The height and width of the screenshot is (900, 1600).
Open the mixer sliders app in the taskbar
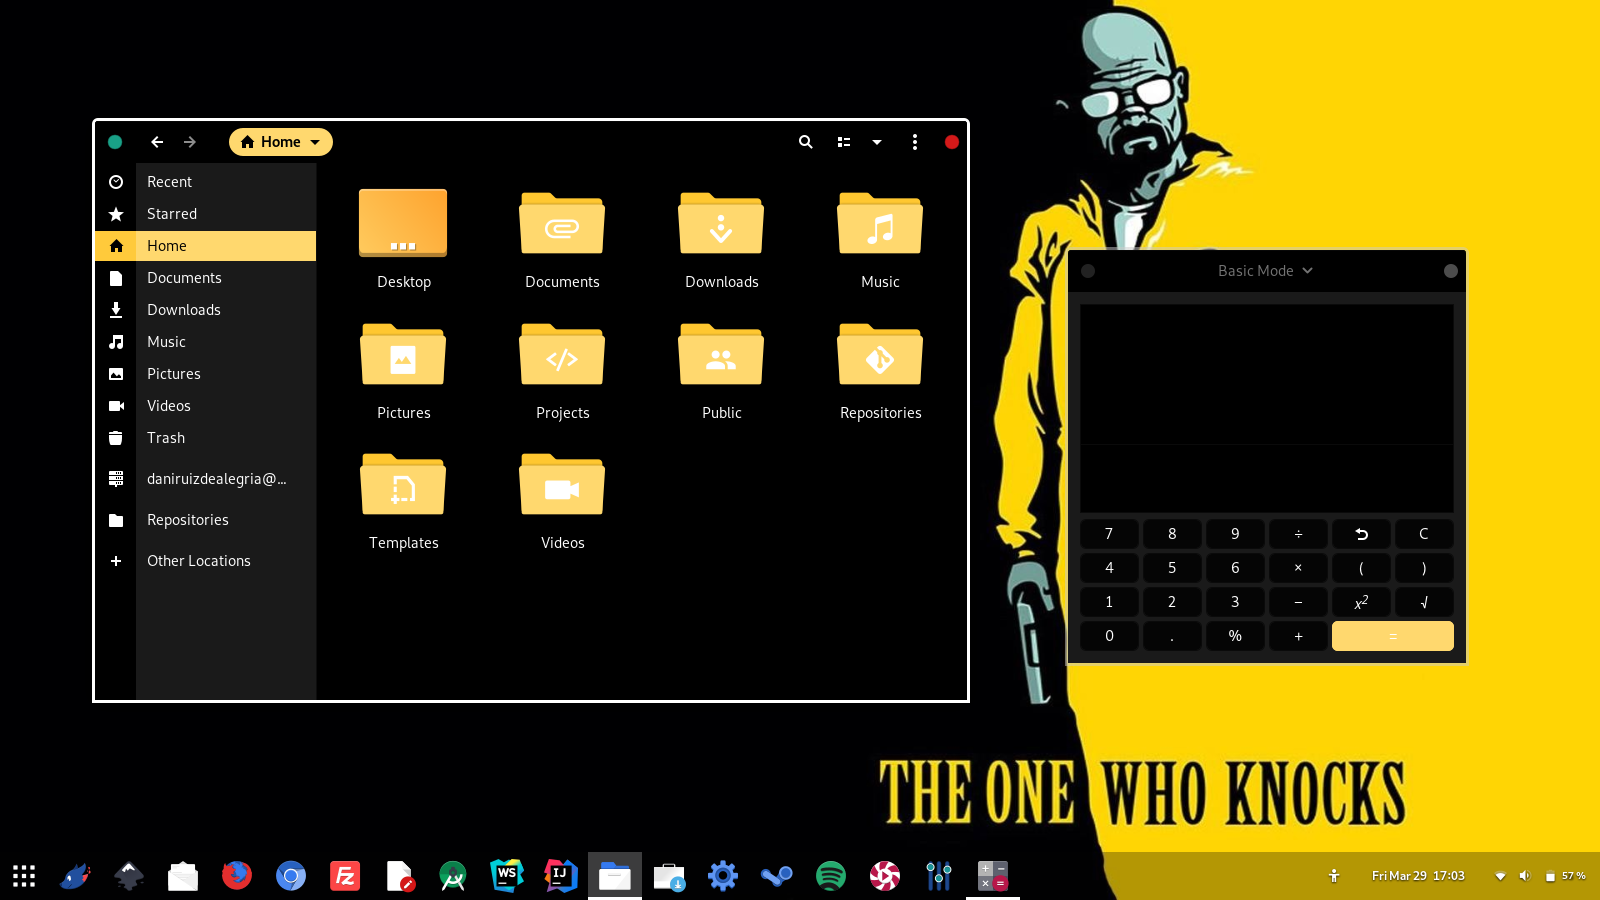pyautogui.click(x=939, y=876)
